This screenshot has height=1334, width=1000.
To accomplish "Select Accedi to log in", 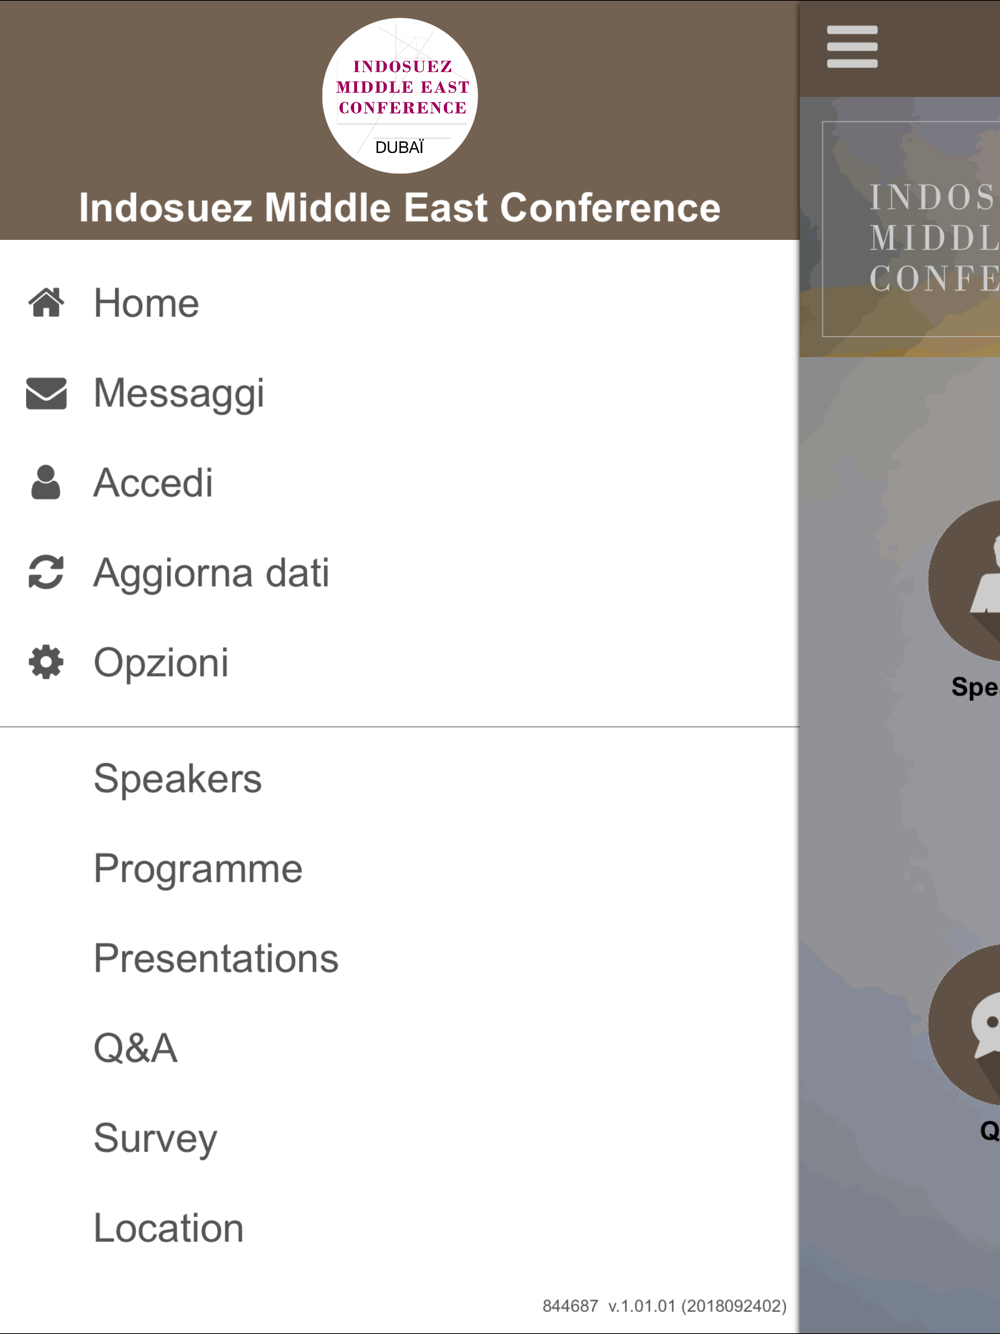I will pyautogui.click(x=399, y=483).
